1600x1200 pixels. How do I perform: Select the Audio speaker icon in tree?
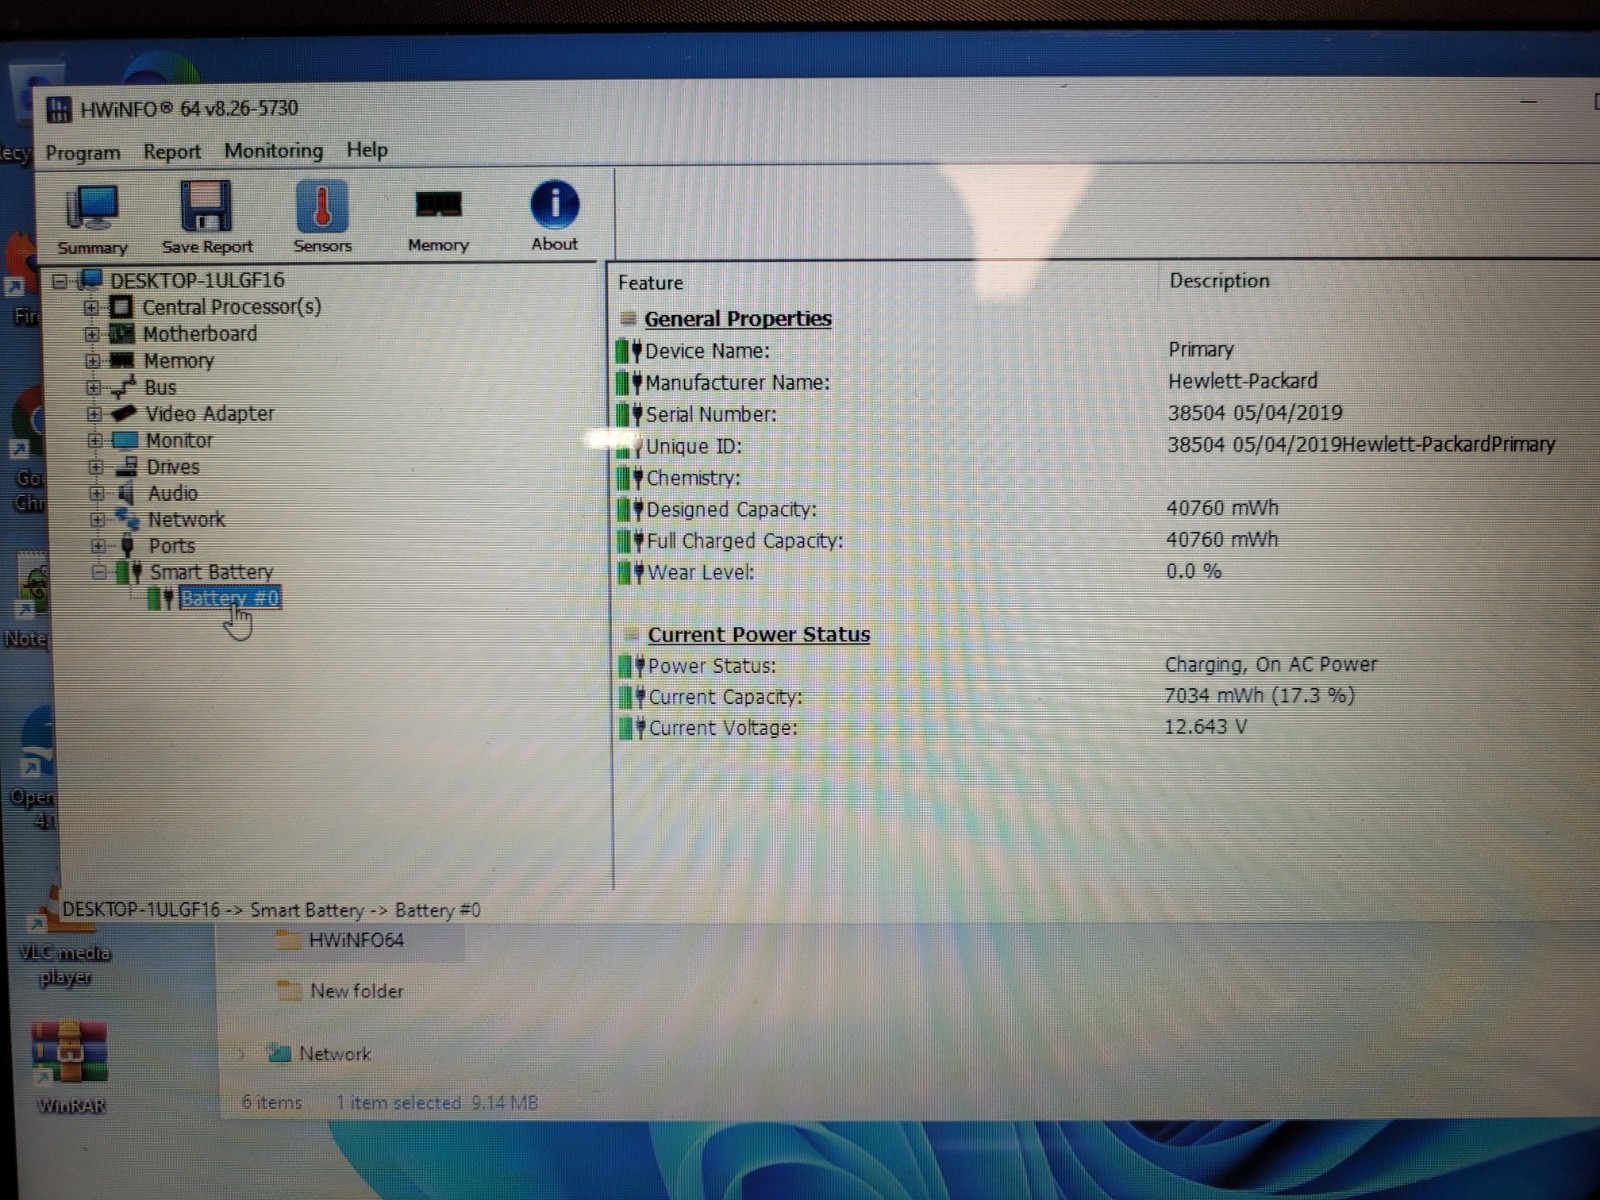pyautogui.click(x=126, y=493)
